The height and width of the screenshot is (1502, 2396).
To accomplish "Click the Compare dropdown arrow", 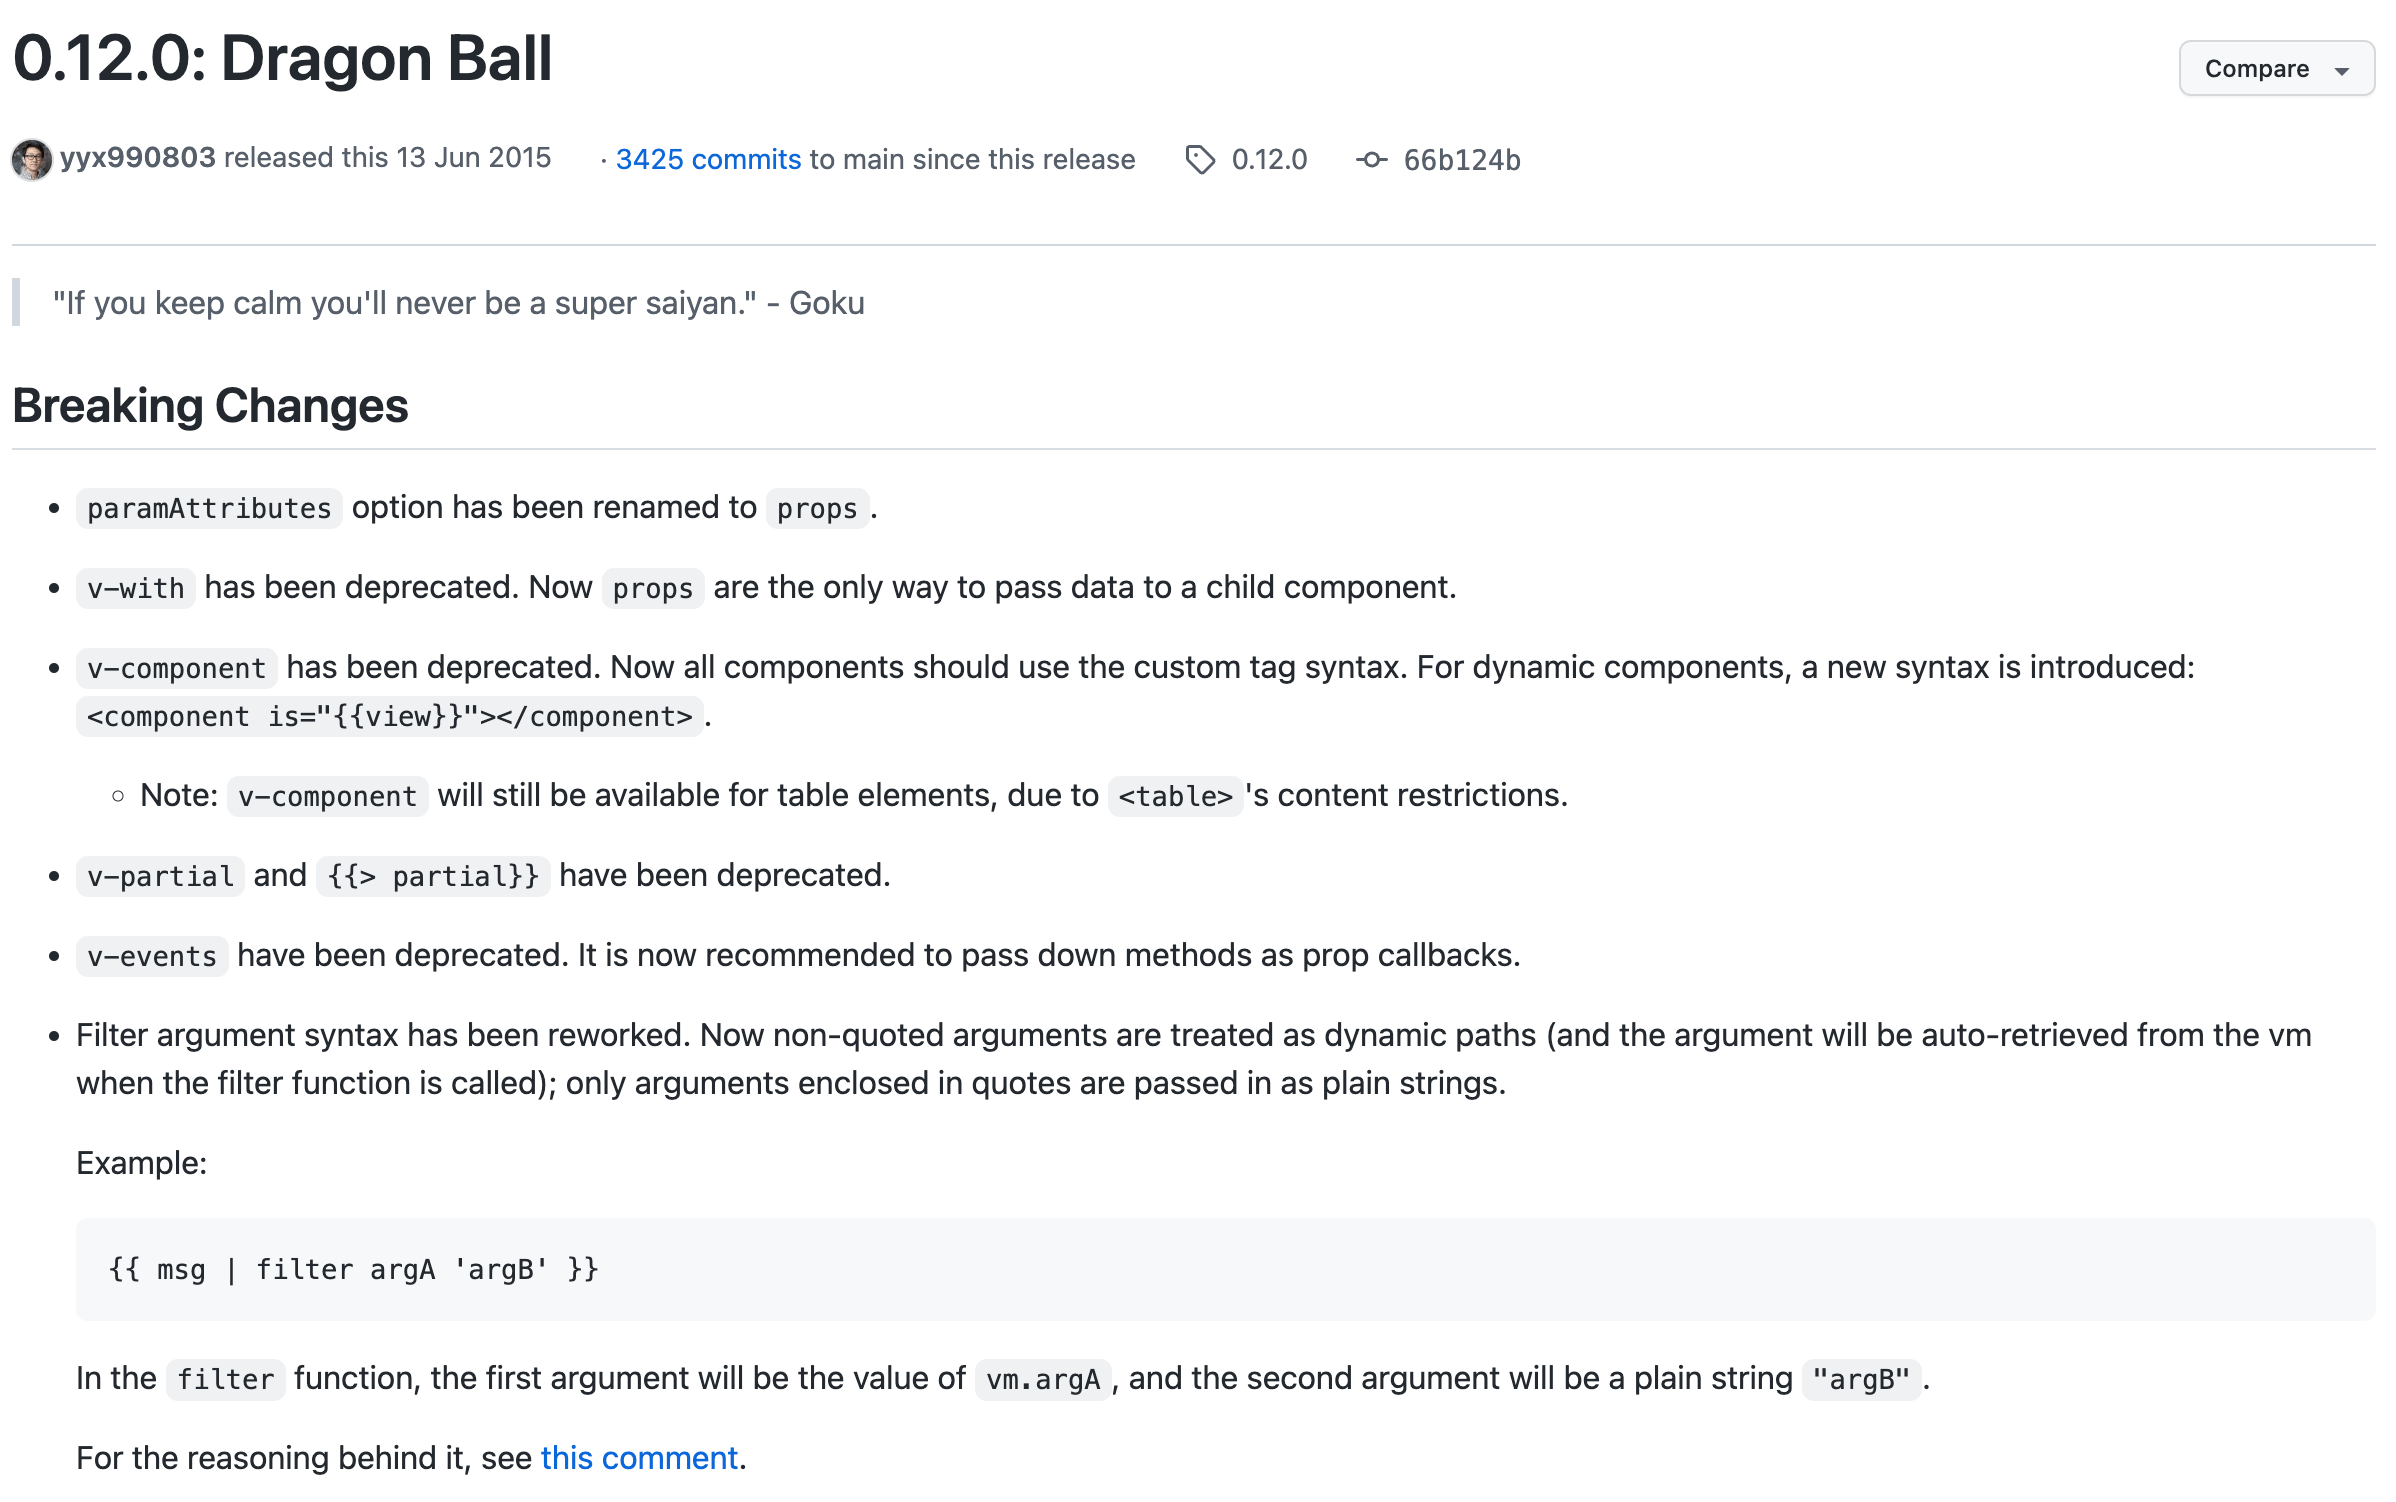I will pyautogui.click(x=2342, y=71).
